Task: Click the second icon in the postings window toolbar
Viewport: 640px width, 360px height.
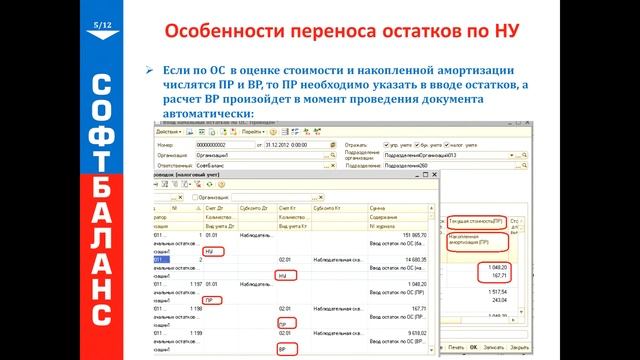Action: [165, 184]
